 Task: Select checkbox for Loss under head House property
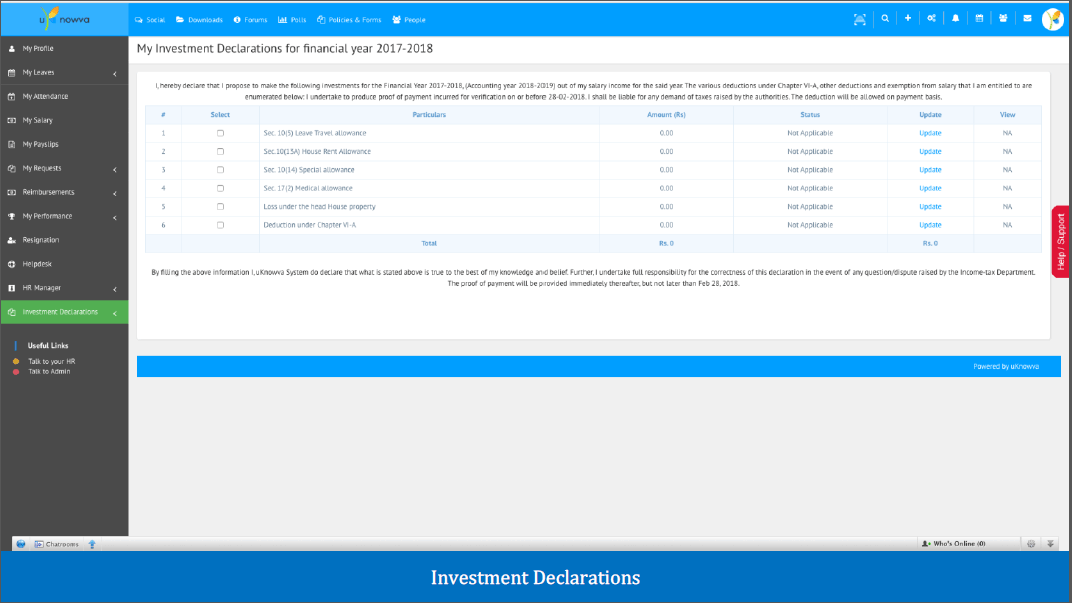coord(220,206)
